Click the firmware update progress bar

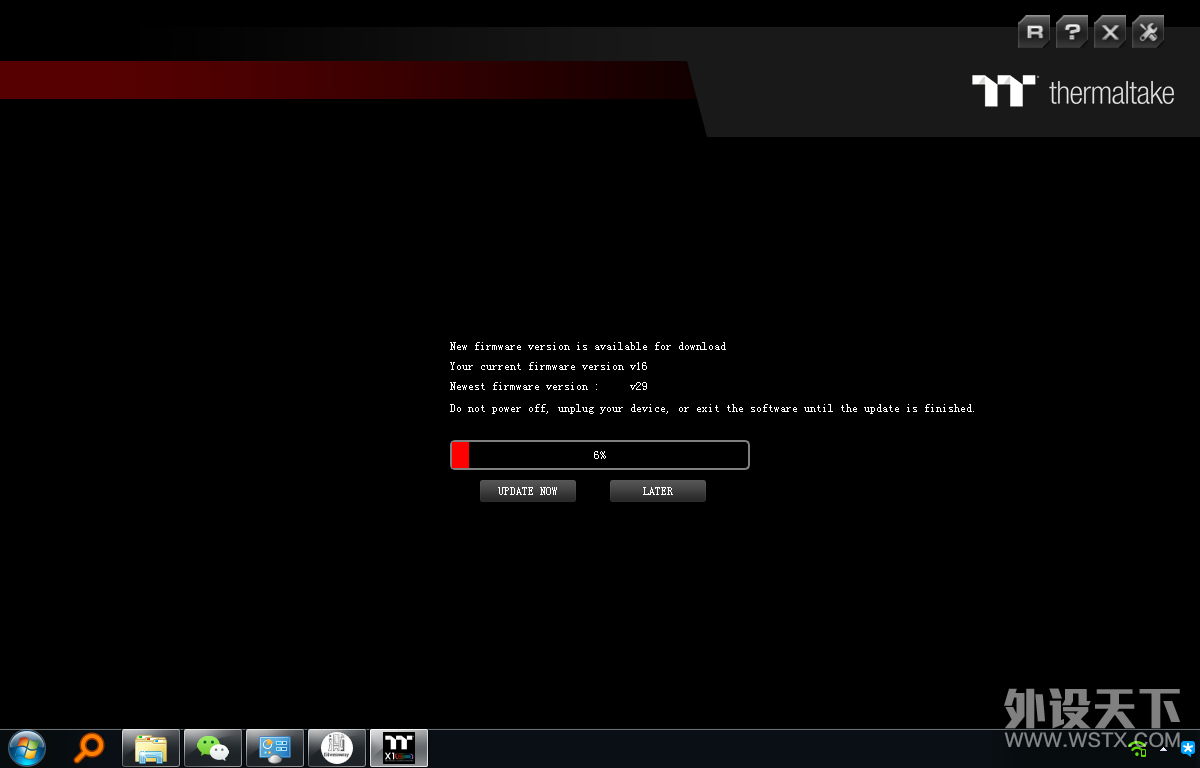tap(600, 455)
